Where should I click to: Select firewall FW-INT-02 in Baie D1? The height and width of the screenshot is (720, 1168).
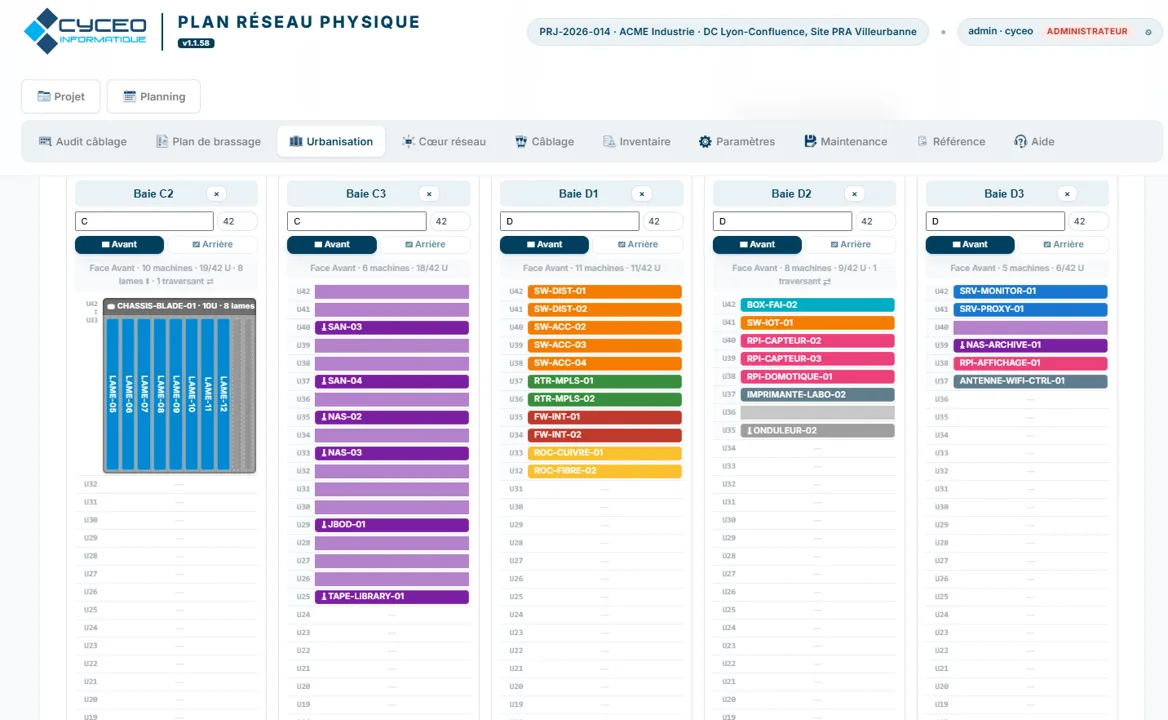tap(605, 435)
